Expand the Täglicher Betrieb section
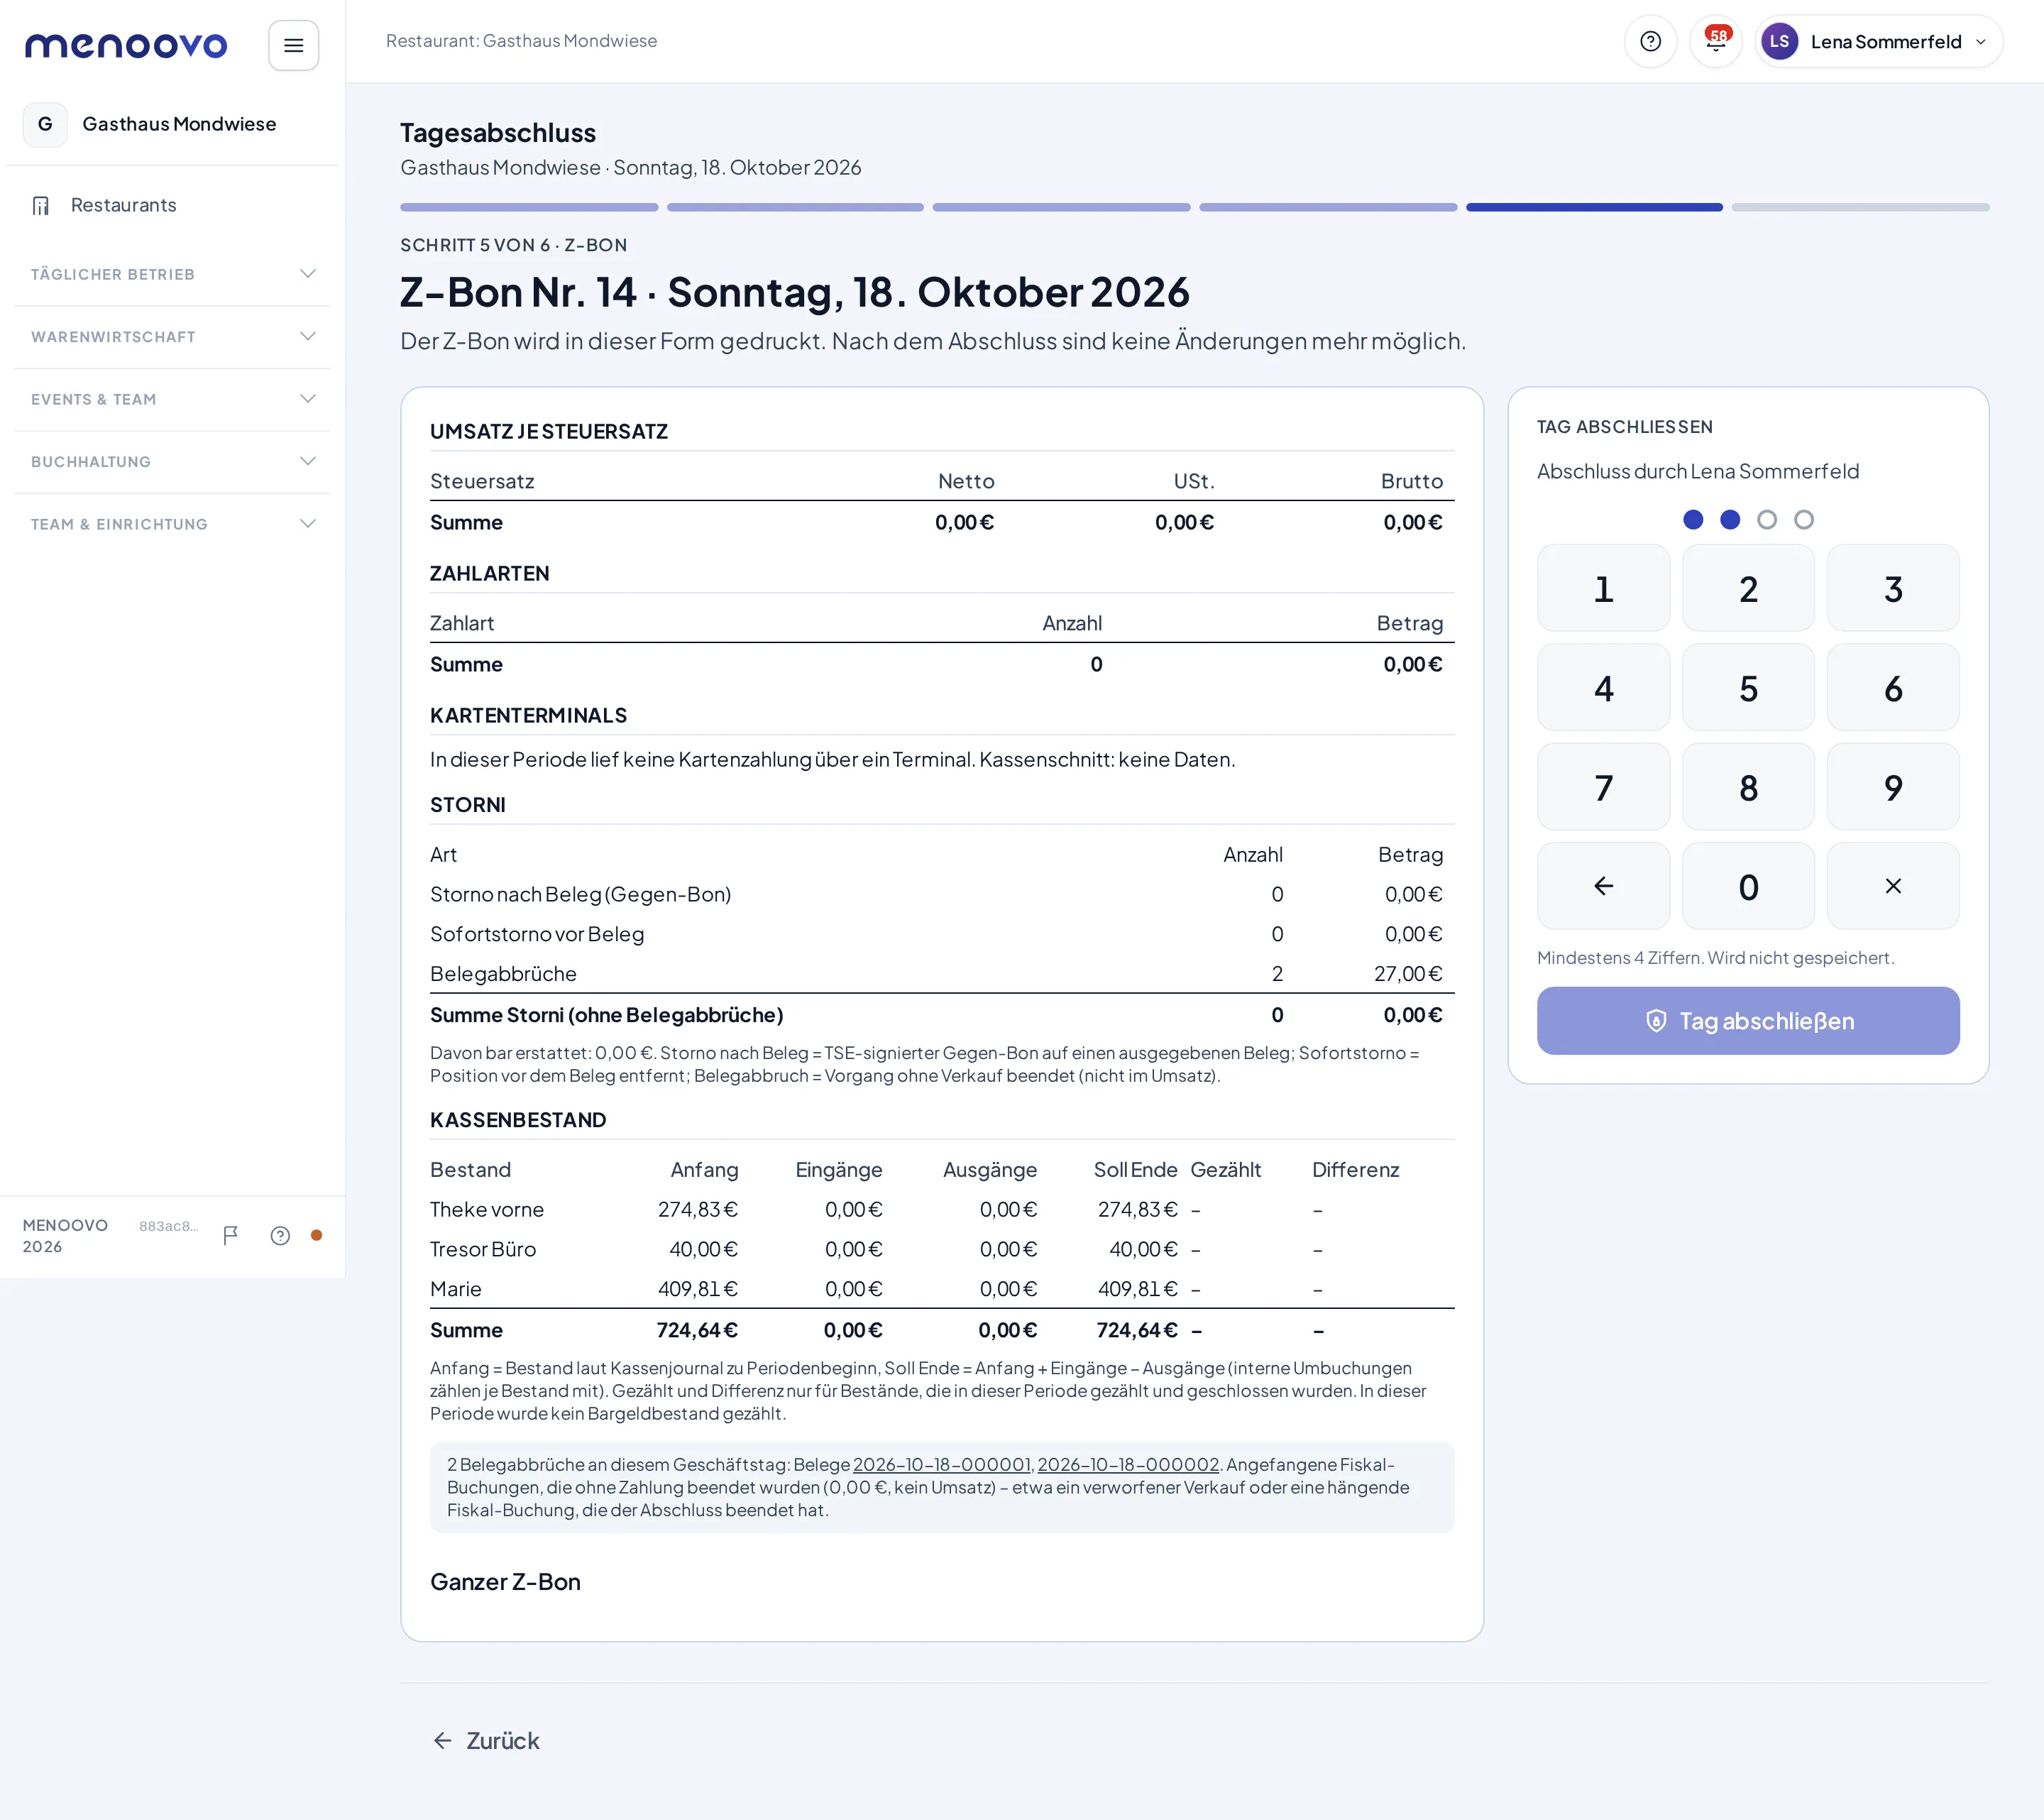This screenshot has width=2044, height=1820. (x=172, y=274)
